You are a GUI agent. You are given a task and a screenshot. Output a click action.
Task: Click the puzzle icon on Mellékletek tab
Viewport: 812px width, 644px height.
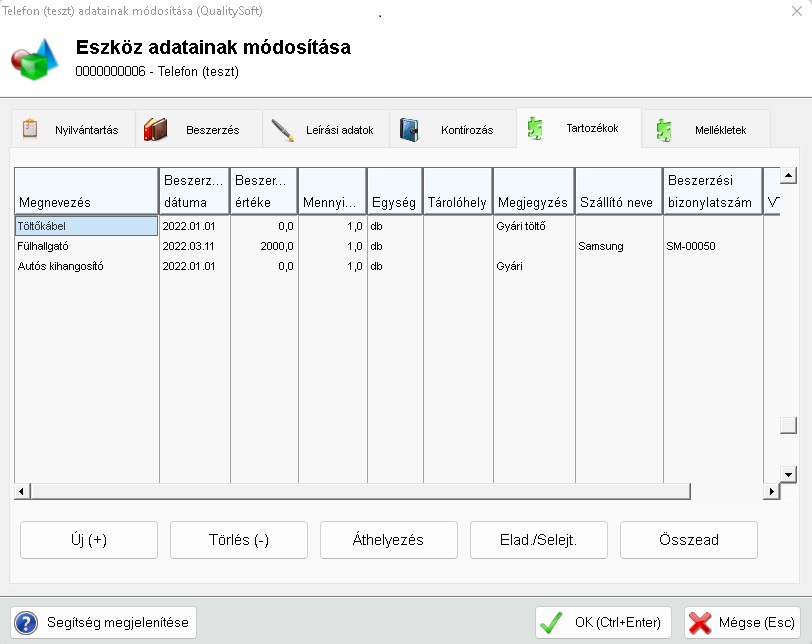pyautogui.click(x=664, y=130)
